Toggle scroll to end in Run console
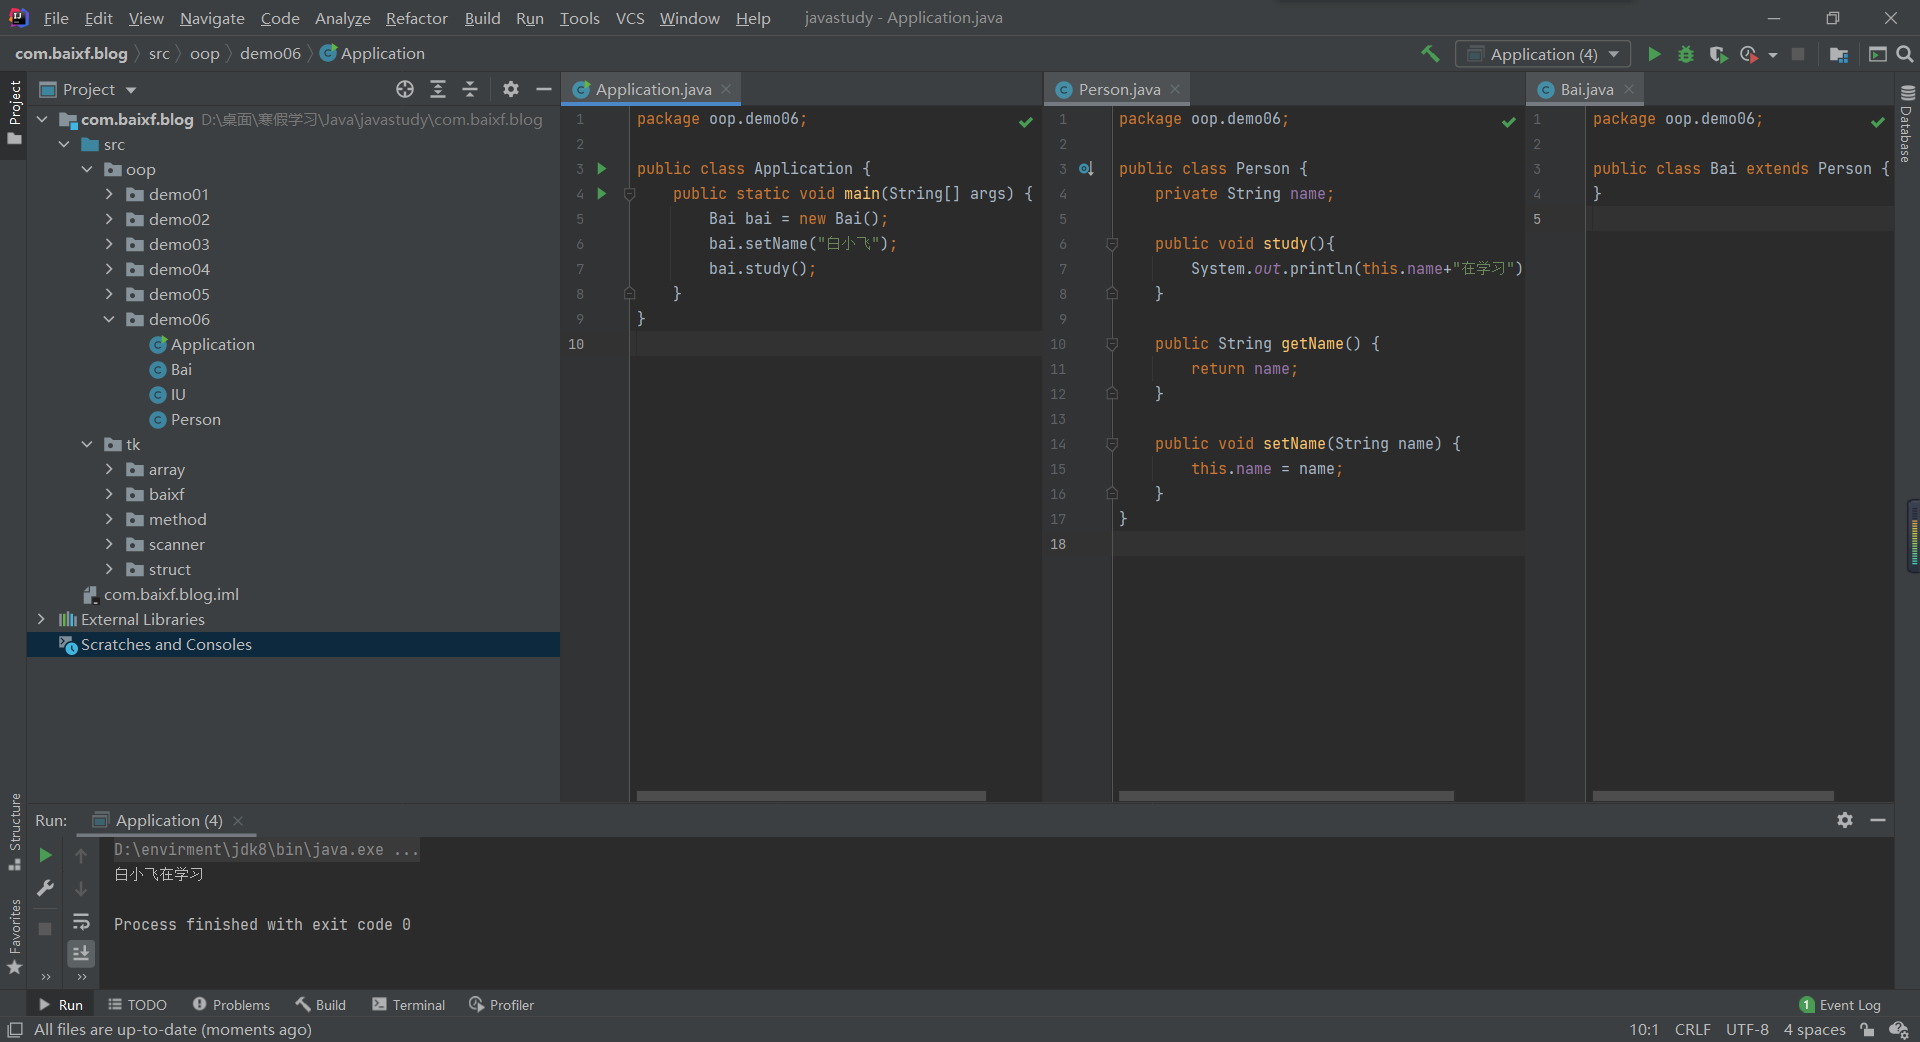The width and height of the screenshot is (1920, 1042). tap(81, 953)
